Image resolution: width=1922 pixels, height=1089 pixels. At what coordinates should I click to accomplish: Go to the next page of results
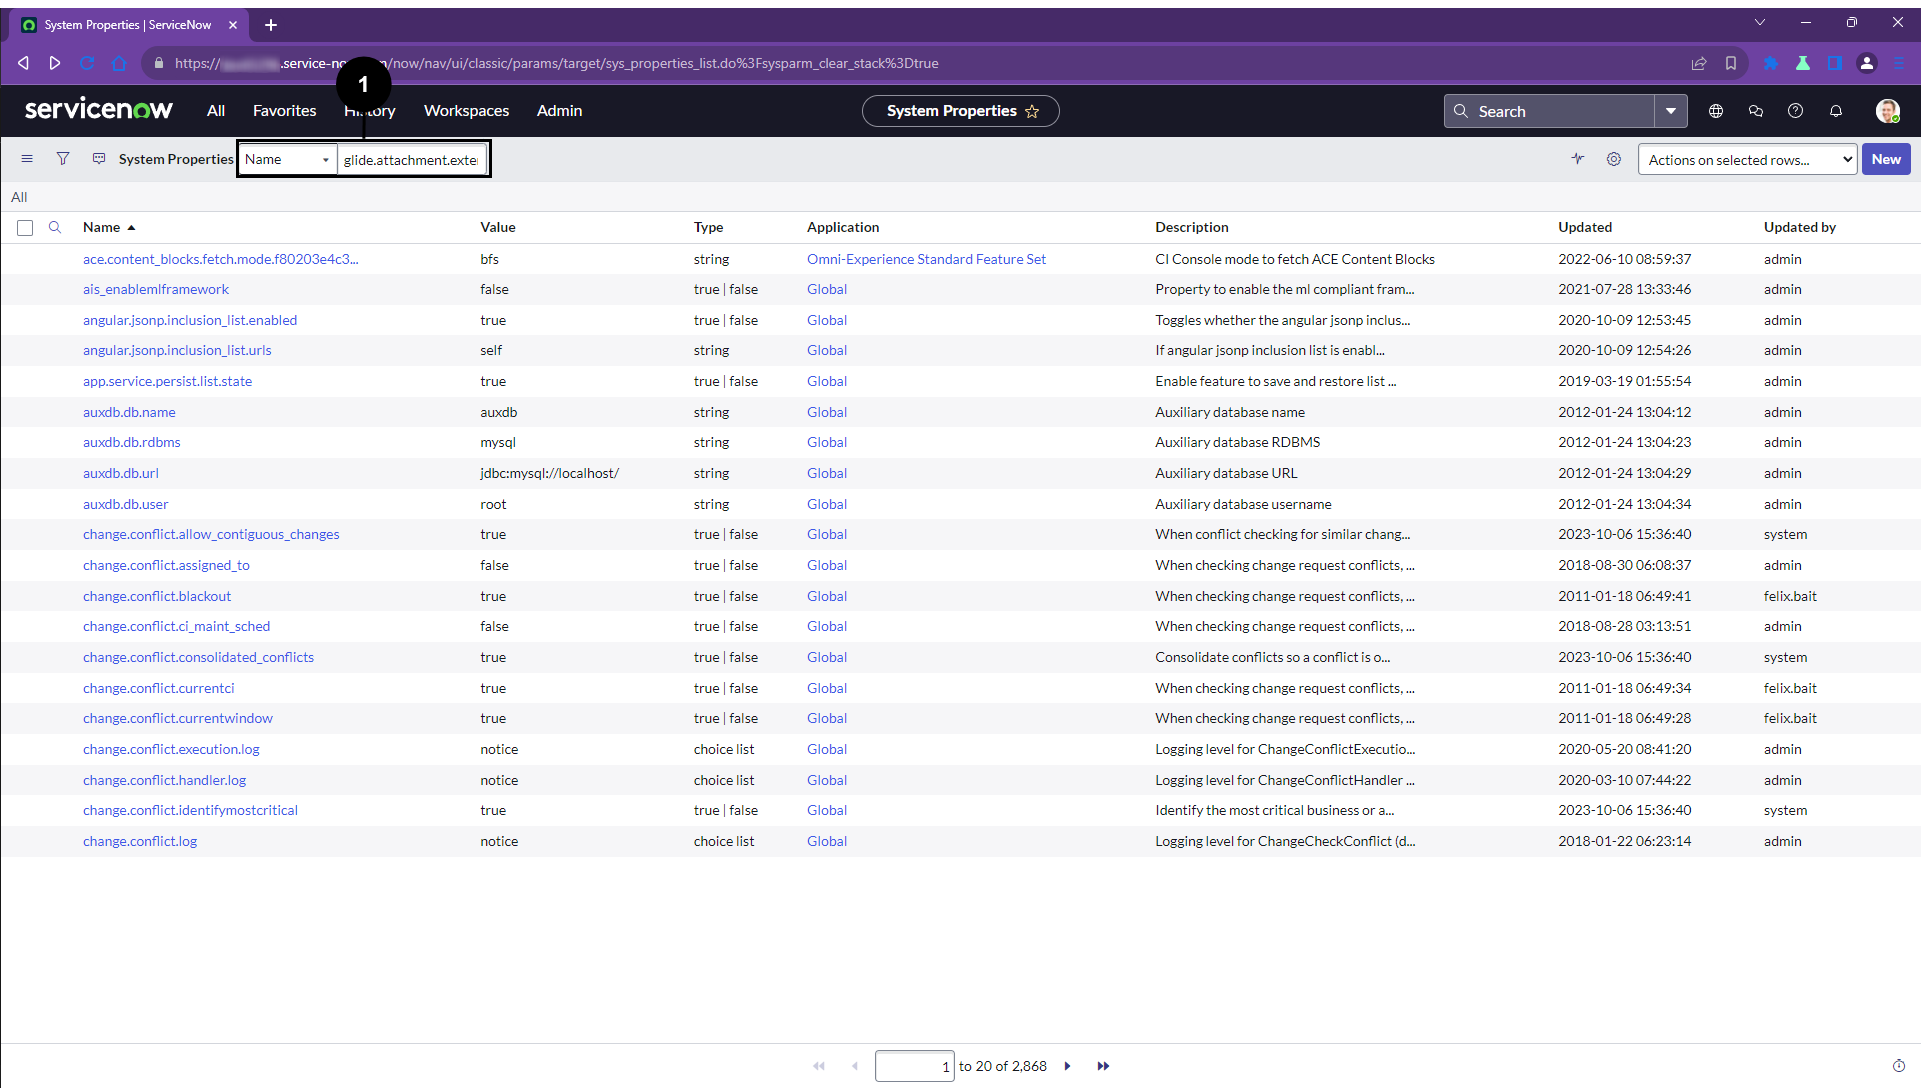tap(1067, 1066)
